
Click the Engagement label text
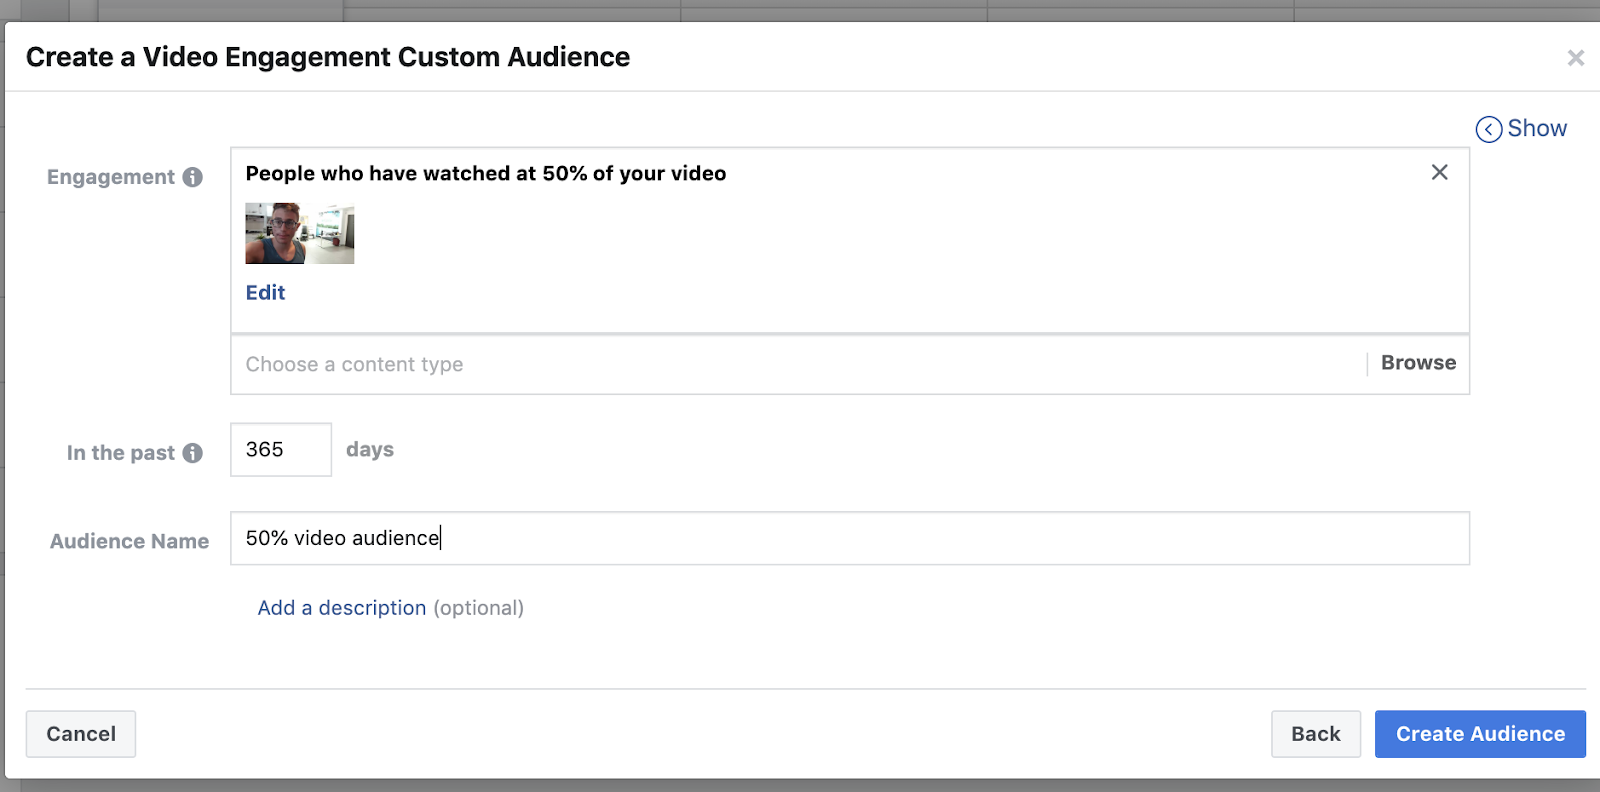111,177
